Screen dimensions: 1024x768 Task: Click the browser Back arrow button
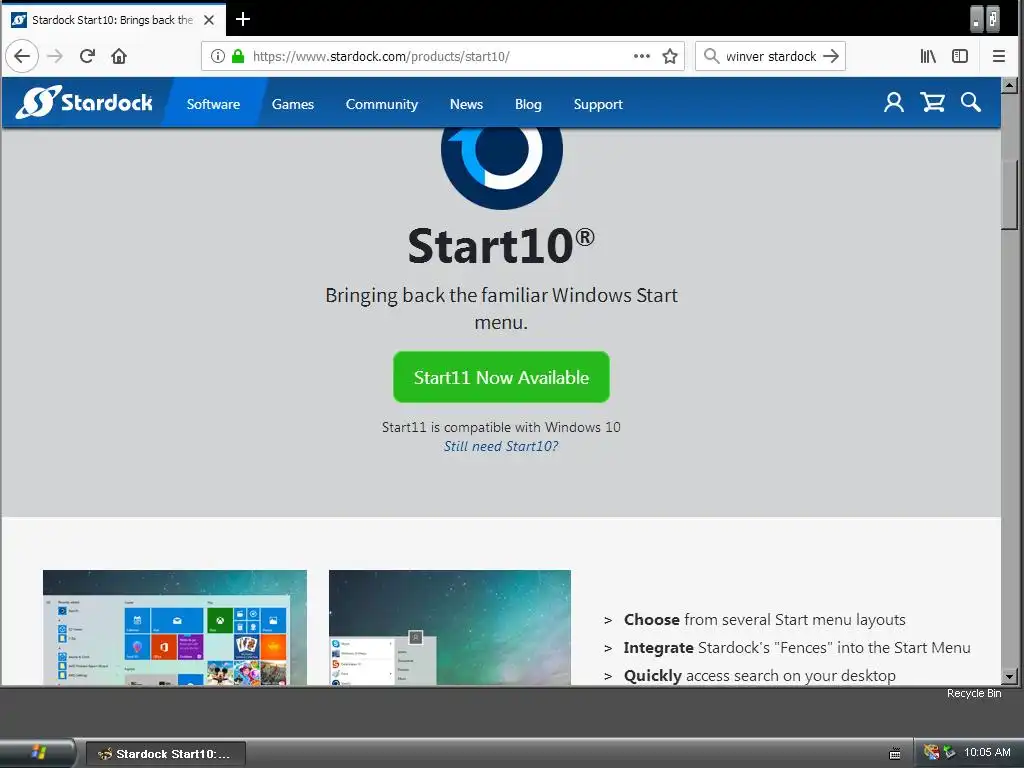click(x=22, y=56)
